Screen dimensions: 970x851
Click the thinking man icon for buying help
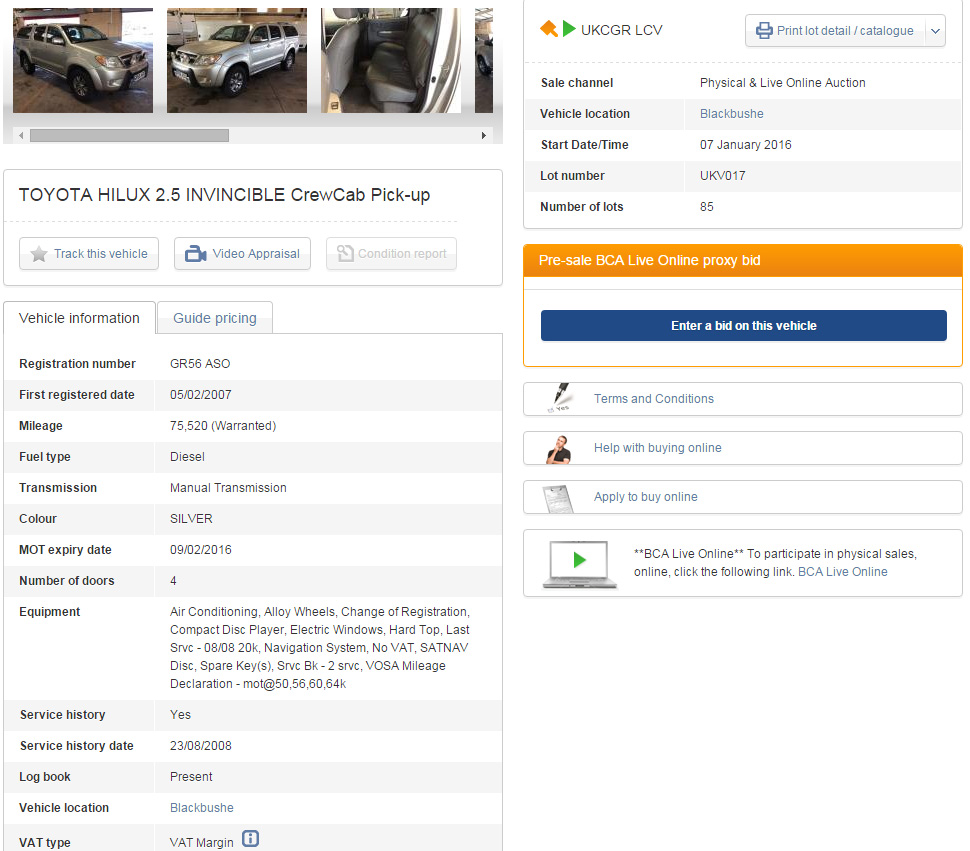pyautogui.click(x=559, y=449)
